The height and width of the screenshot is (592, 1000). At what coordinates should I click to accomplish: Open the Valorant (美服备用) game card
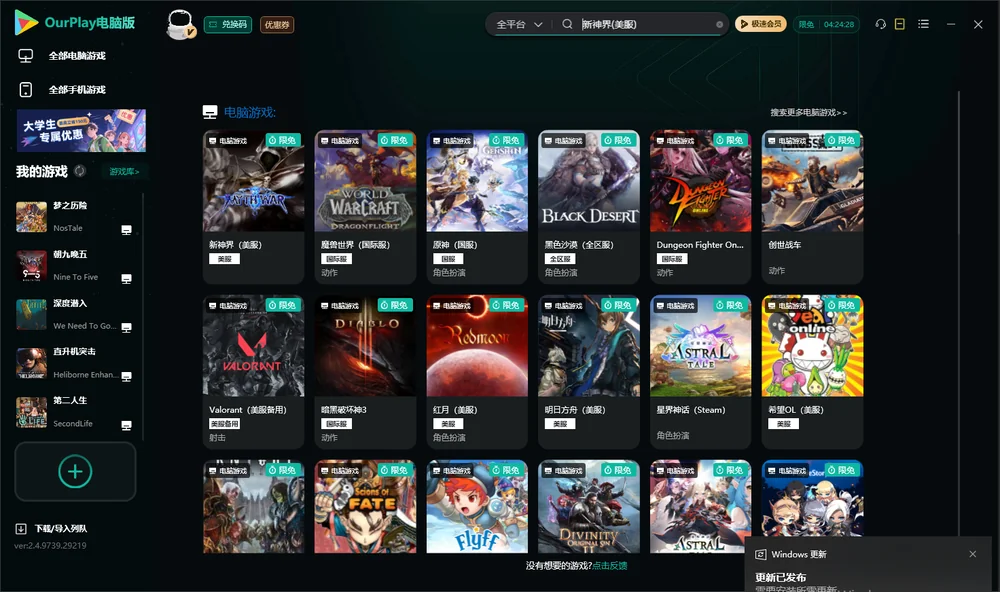[x=254, y=372]
